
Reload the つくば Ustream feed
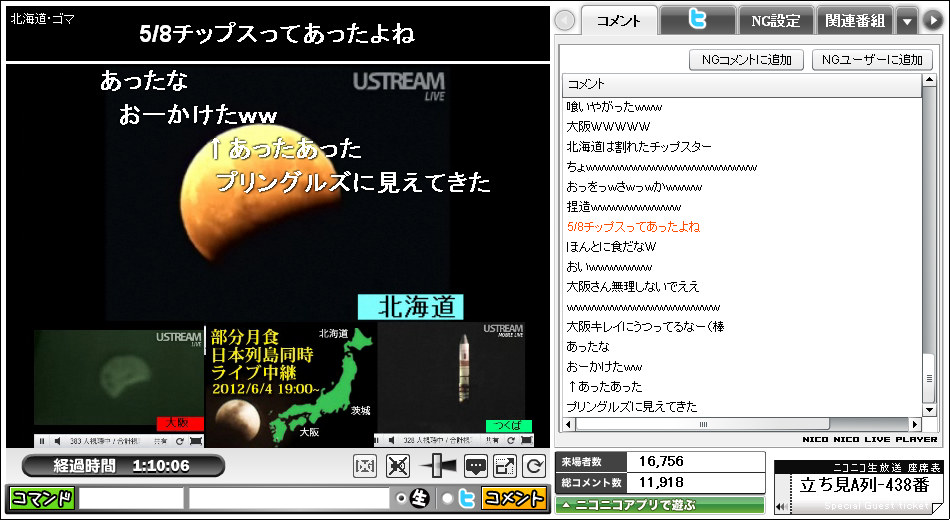(511, 440)
